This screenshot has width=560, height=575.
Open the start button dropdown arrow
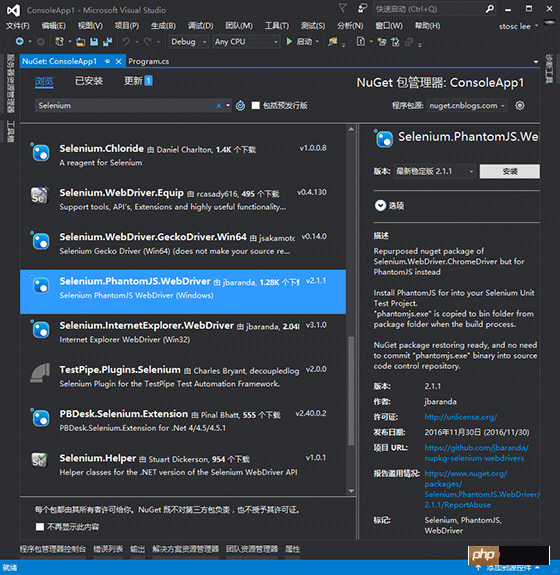tap(317, 42)
